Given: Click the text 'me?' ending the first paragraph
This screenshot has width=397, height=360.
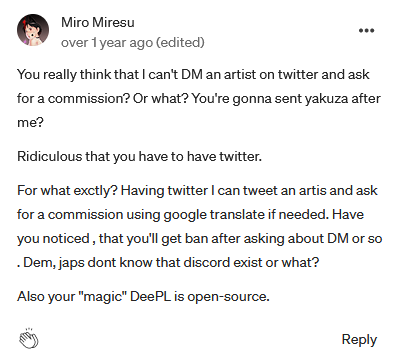Looking at the screenshot, I should [x=30, y=123].
